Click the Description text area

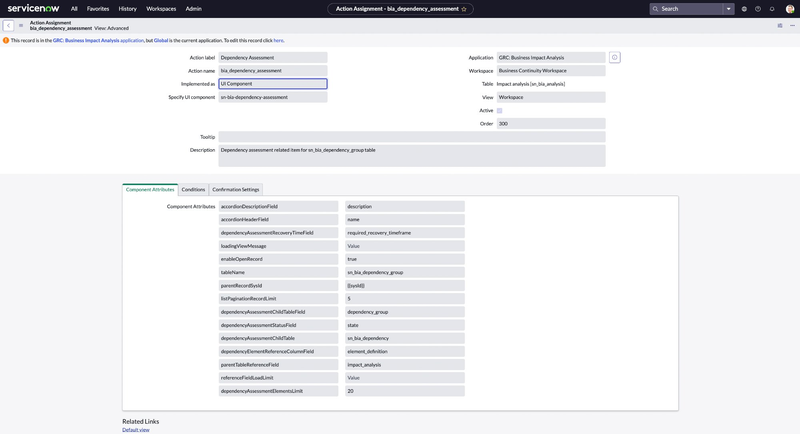coord(412,156)
